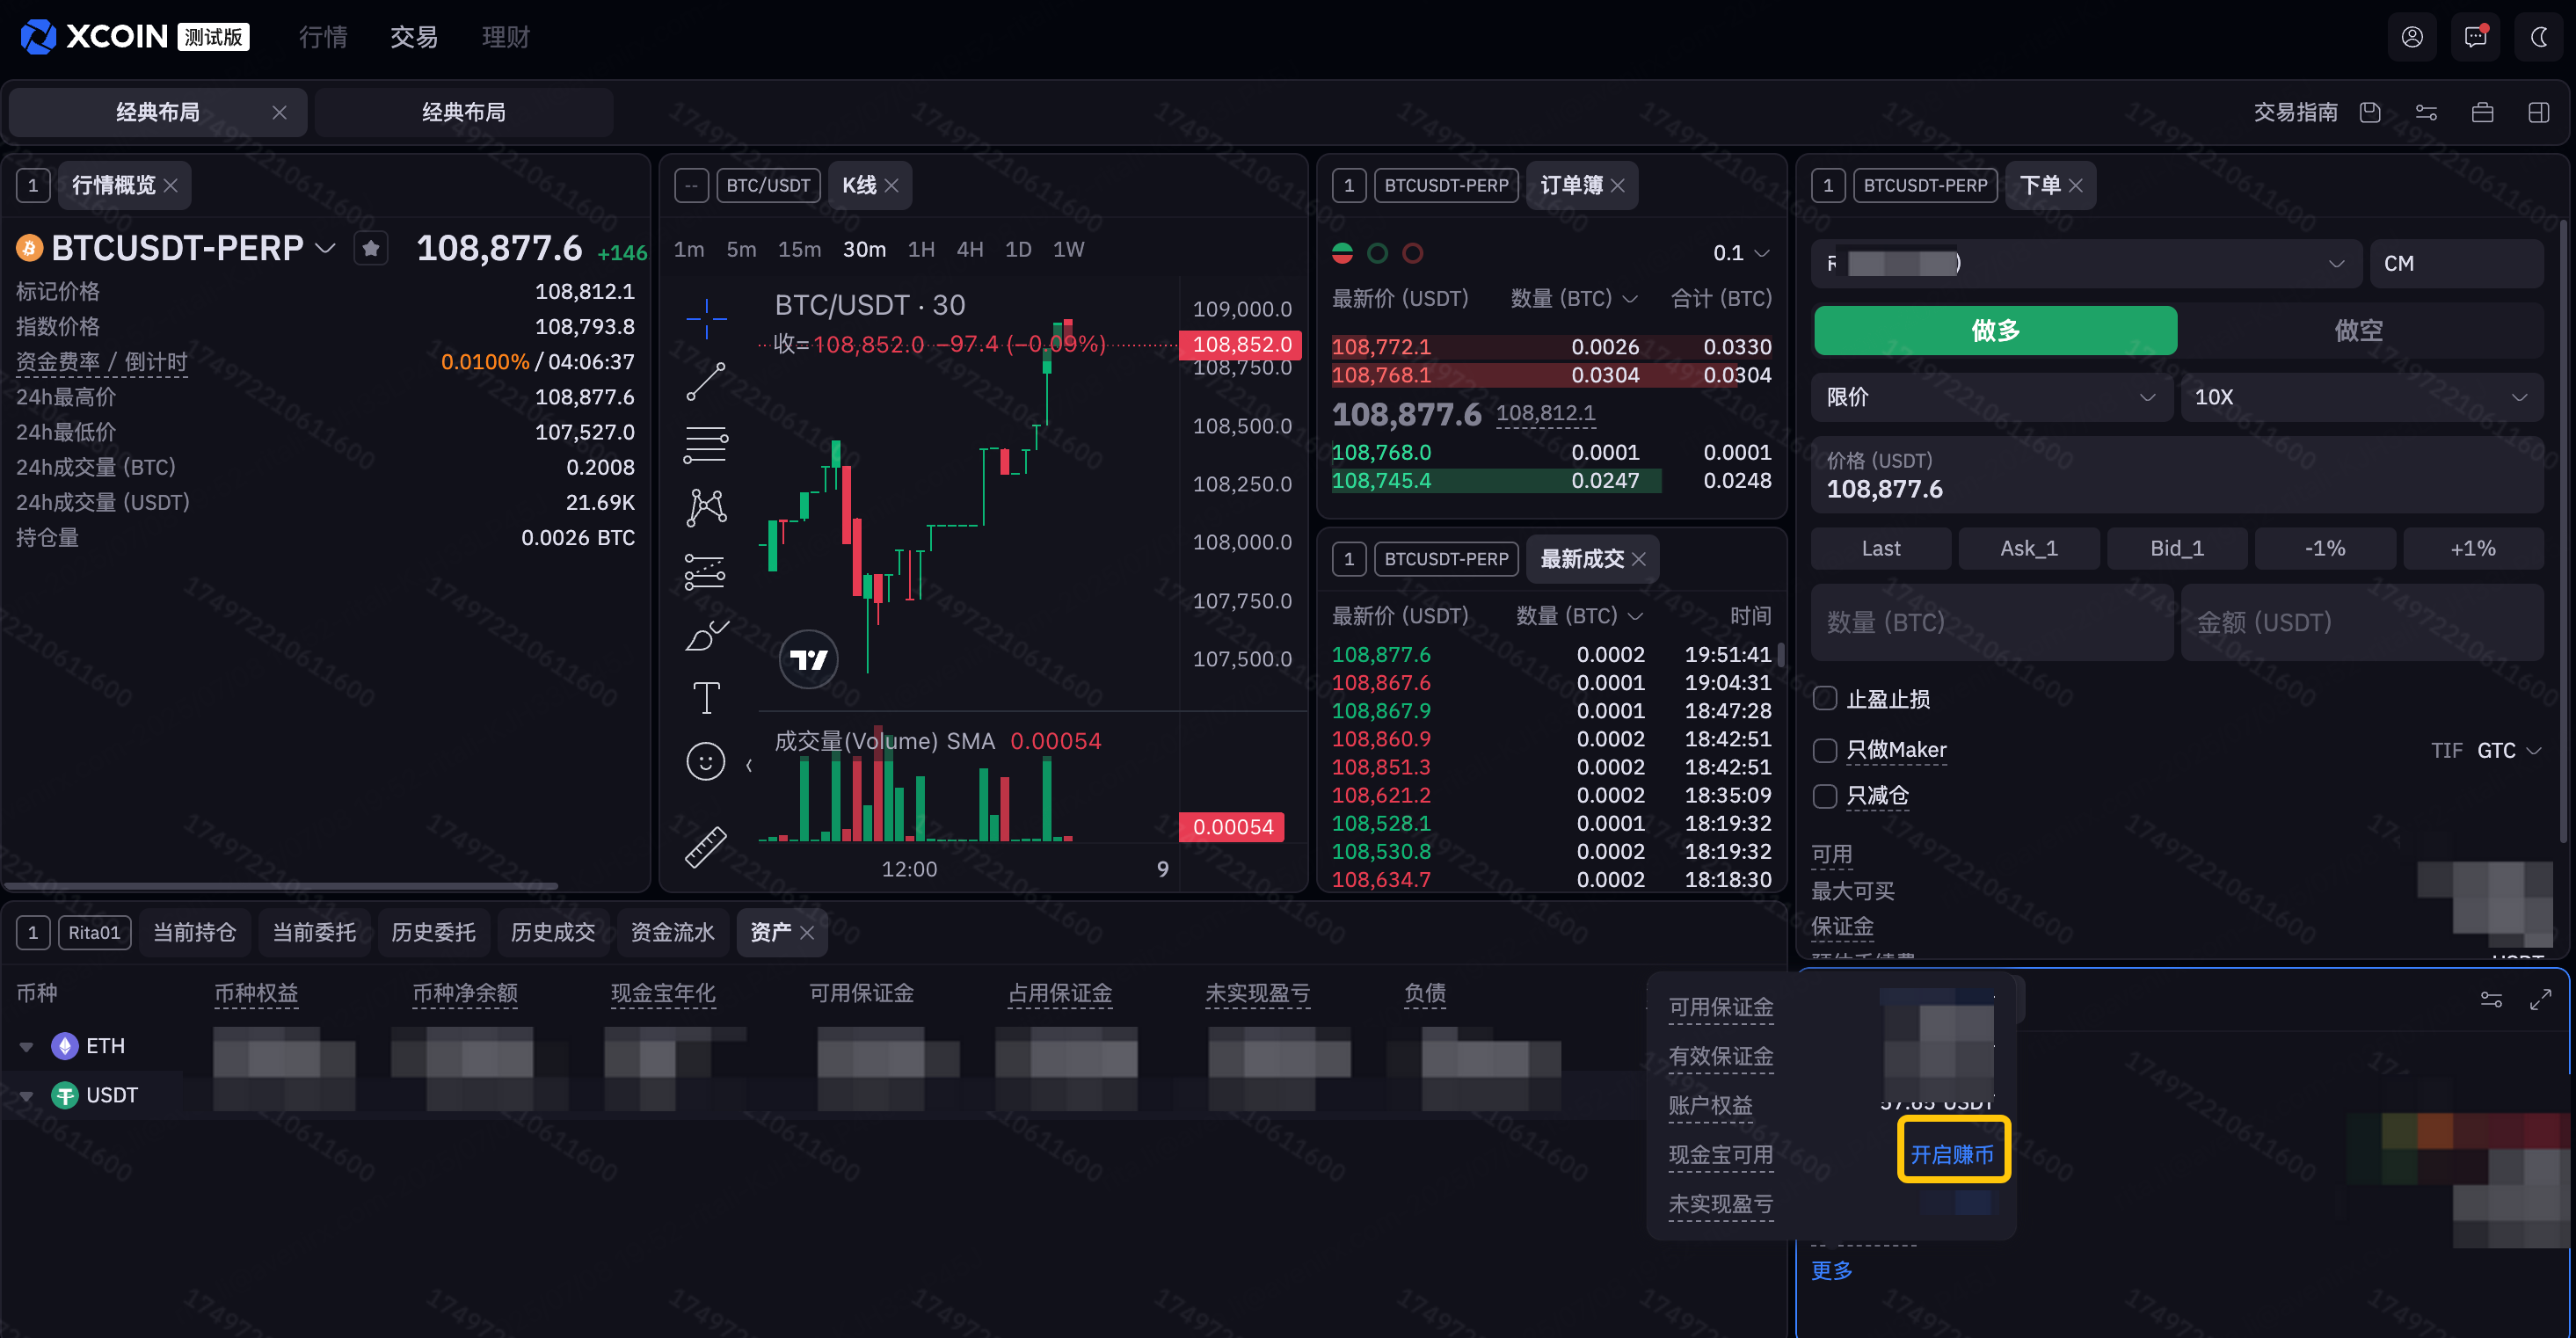This screenshot has width=2576, height=1338.
Task: Expand the order book 0.1 precision dropdown
Action: pyautogui.click(x=1741, y=253)
